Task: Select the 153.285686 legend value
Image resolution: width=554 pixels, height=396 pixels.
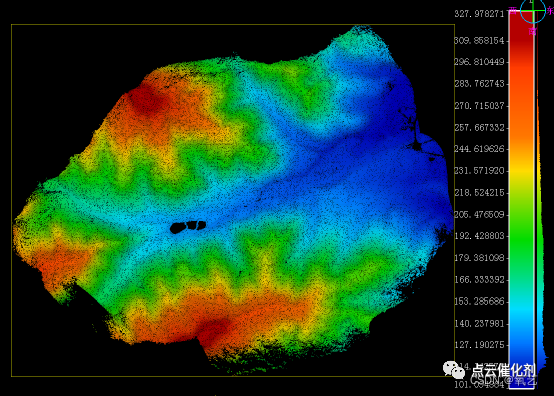Action: click(479, 301)
